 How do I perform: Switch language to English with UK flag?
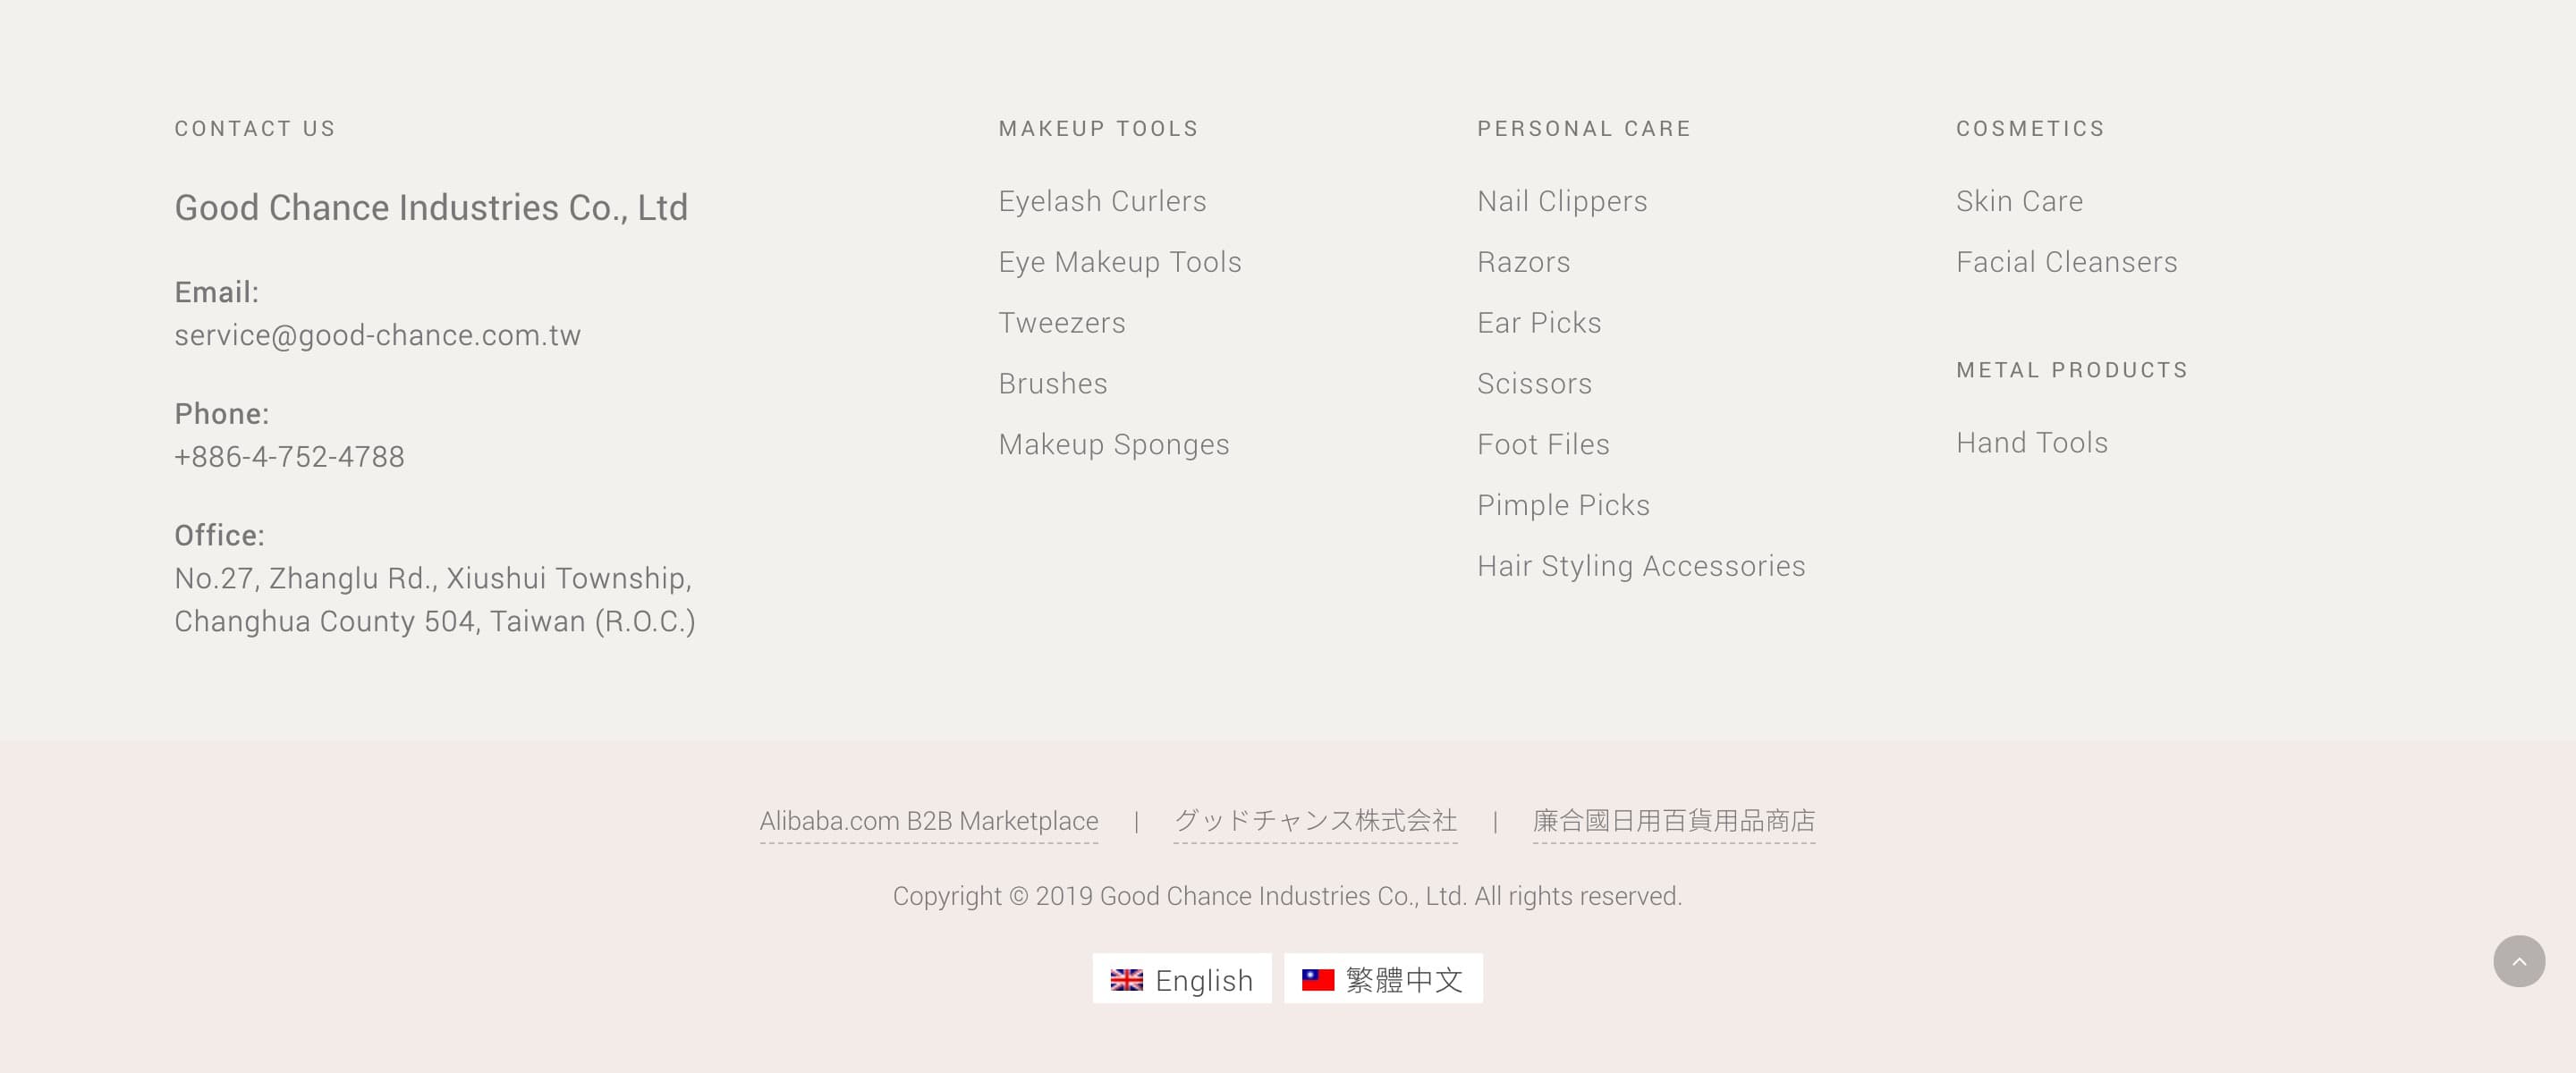pos(1181,979)
